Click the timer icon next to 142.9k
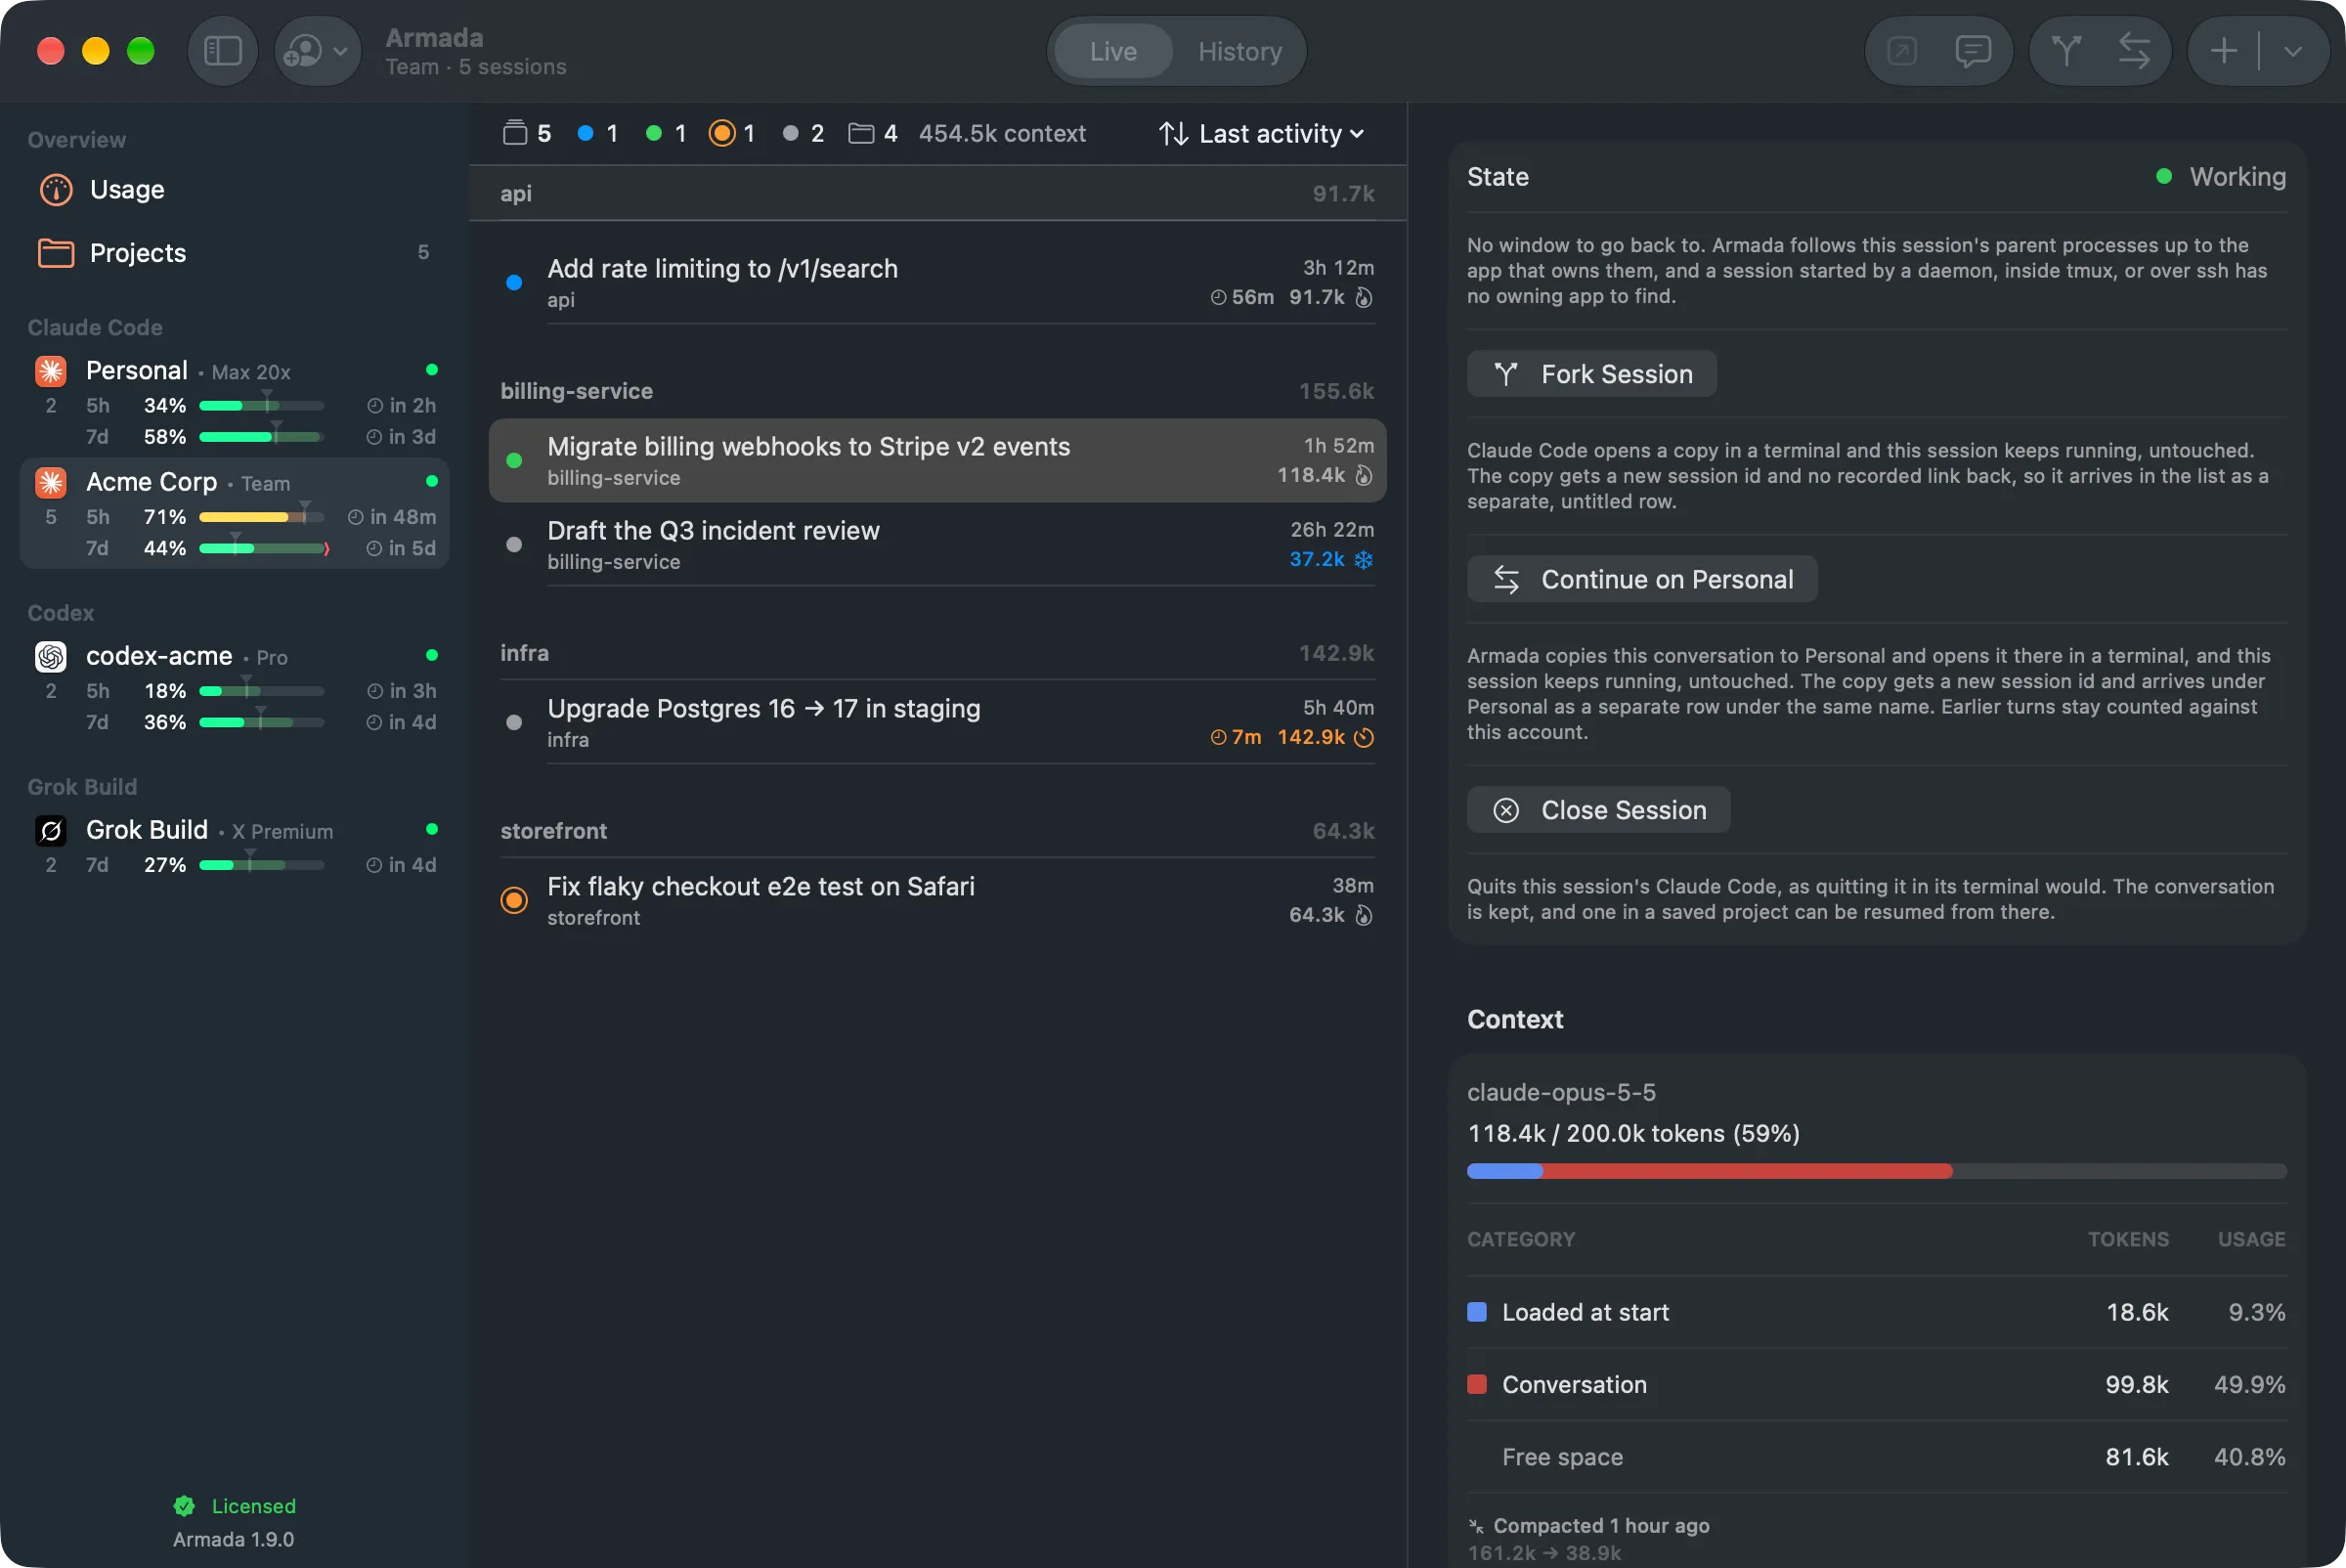Screen dimensions: 2346x1568 pyautogui.click(x=1363, y=738)
